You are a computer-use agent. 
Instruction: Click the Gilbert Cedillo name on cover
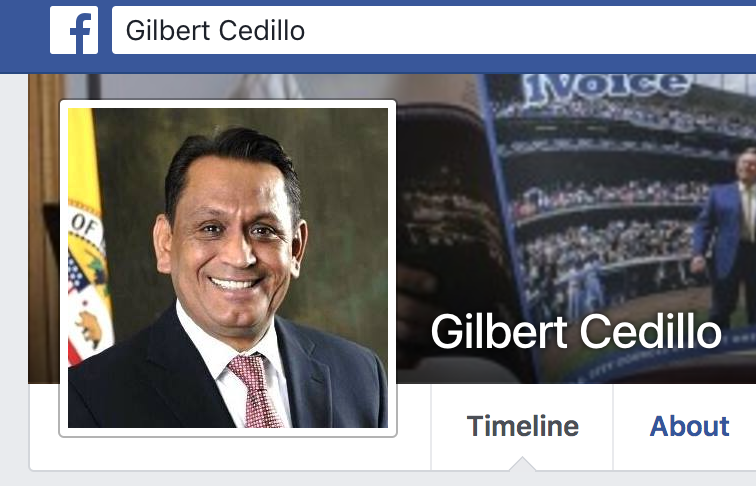[x=576, y=331]
